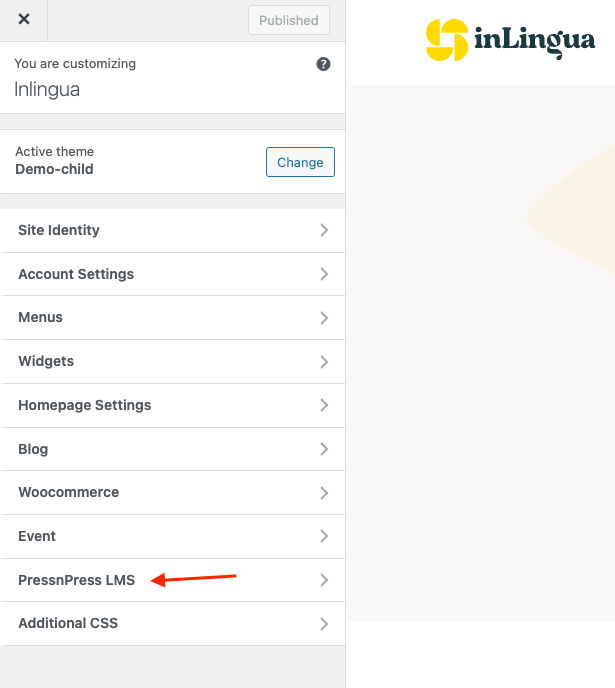
Task: Click the Demo-child active theme name
Action: [x=54, y=169]
